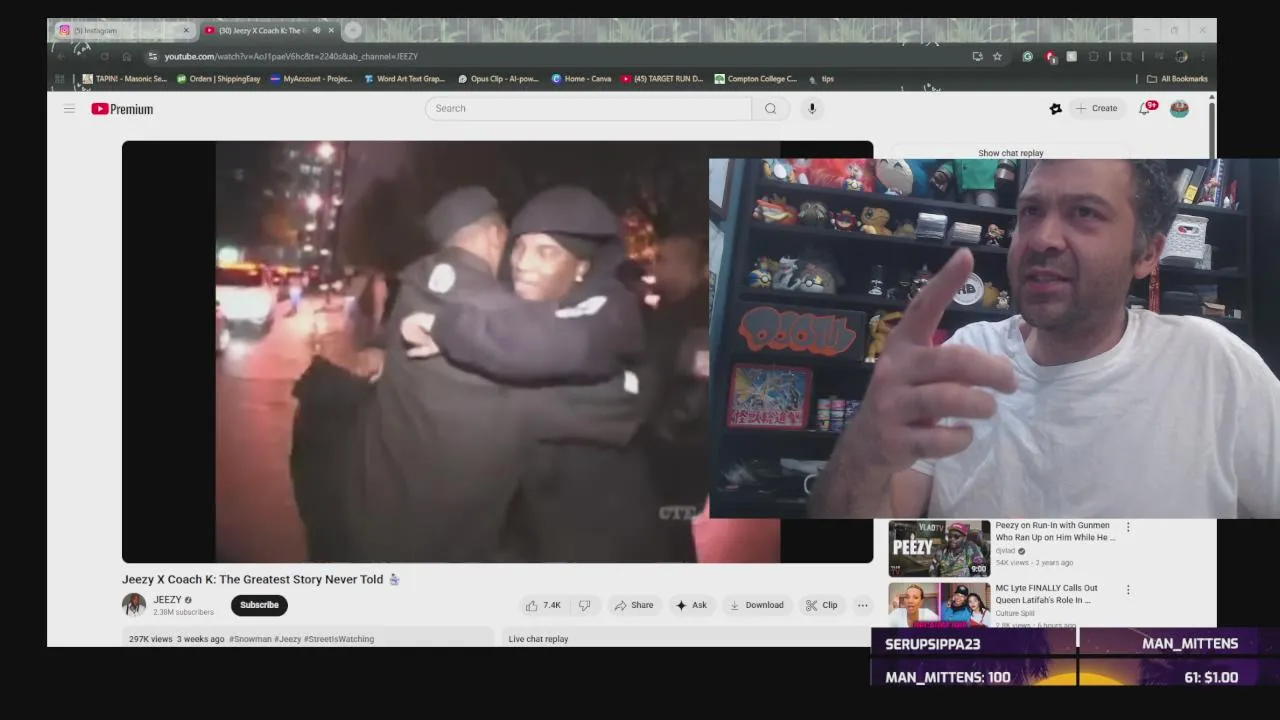Image resolution: width=1280 pixels, height=720 pixels.
Task: Open Peezy on Run-In video thumbnail
Action: pos(939,548)
